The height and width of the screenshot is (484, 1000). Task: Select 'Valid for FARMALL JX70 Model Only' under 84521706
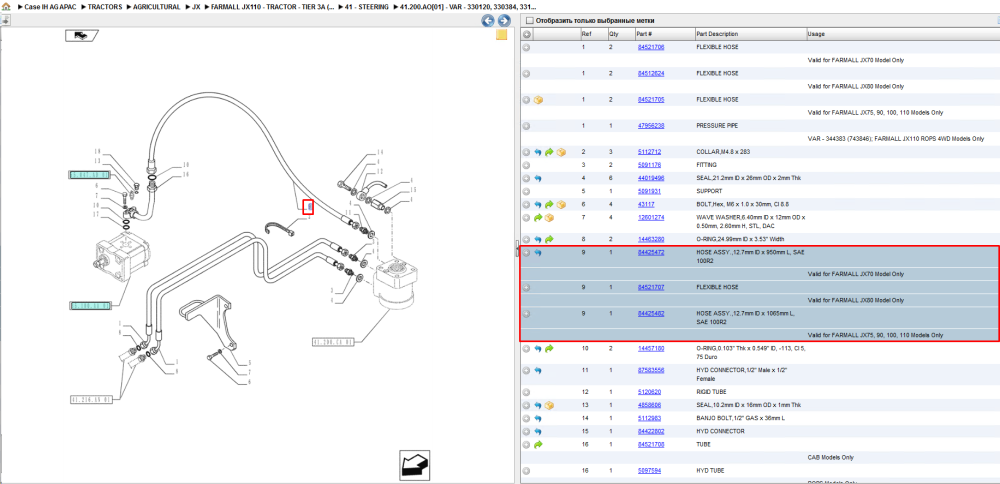point(856,60)
